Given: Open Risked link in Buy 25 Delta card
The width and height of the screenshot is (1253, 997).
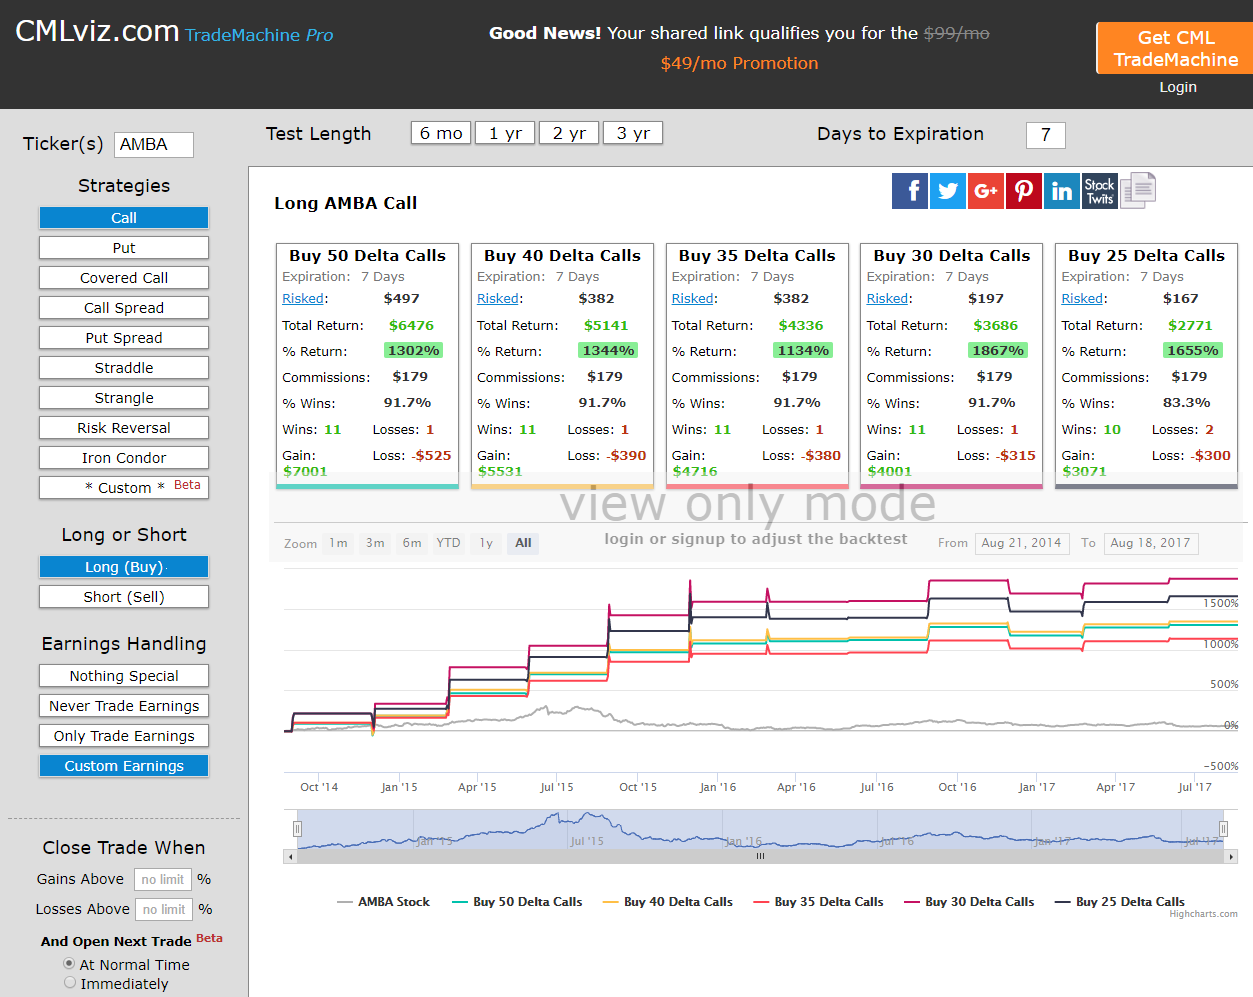Looking at the screenshot, I should pyautogui.click(x=1082, y=299).
